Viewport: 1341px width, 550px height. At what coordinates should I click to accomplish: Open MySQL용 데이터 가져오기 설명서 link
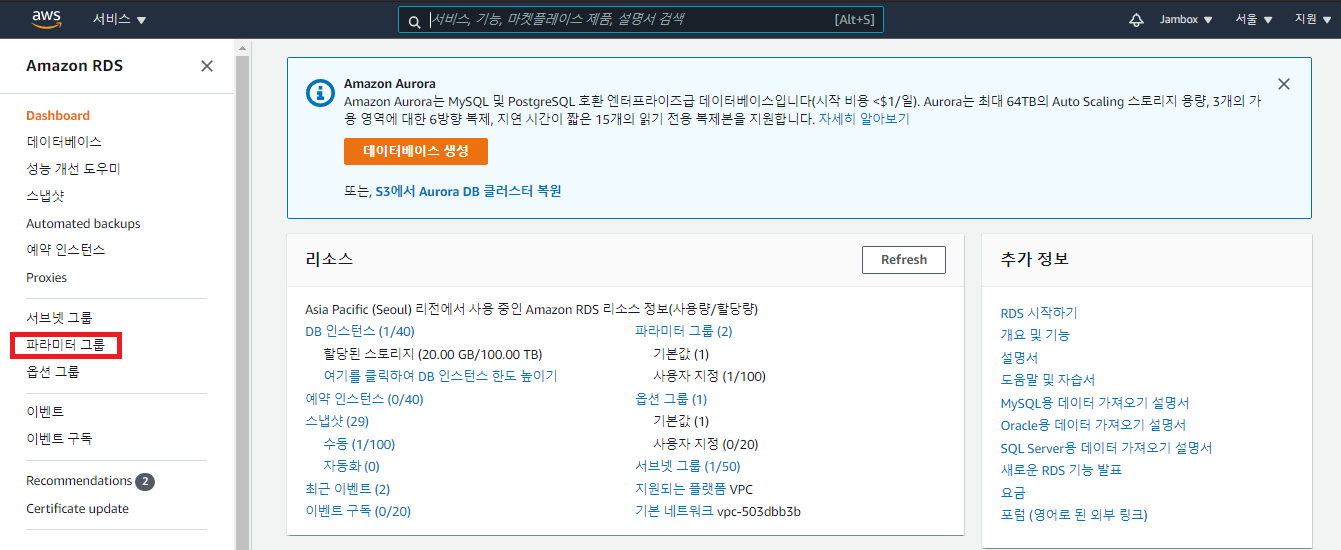pos(1095,403)
